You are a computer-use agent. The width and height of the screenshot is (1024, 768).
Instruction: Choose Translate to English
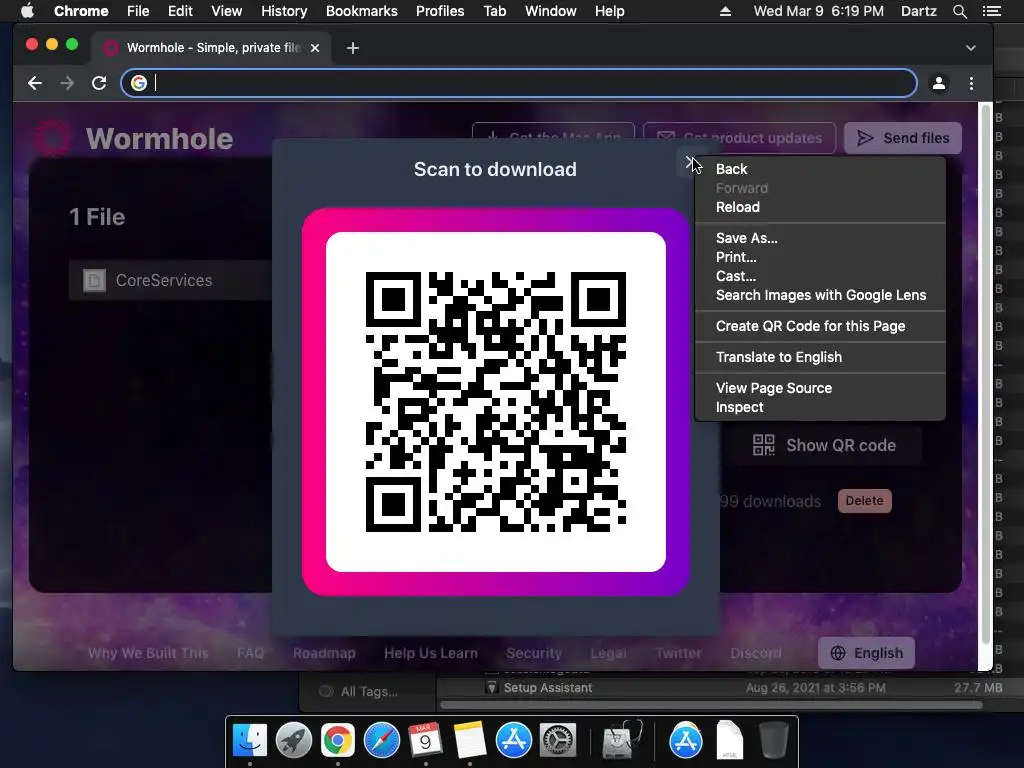(778, 357)
